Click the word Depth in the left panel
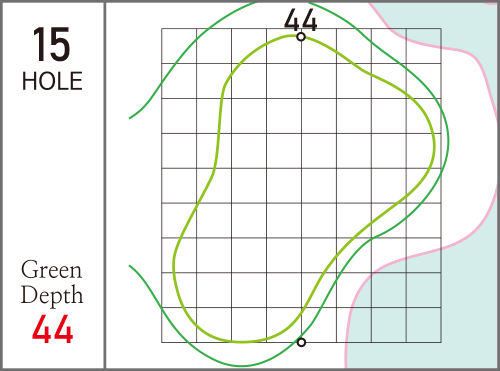This screenshot has height=371, width=500. point(52,295)
